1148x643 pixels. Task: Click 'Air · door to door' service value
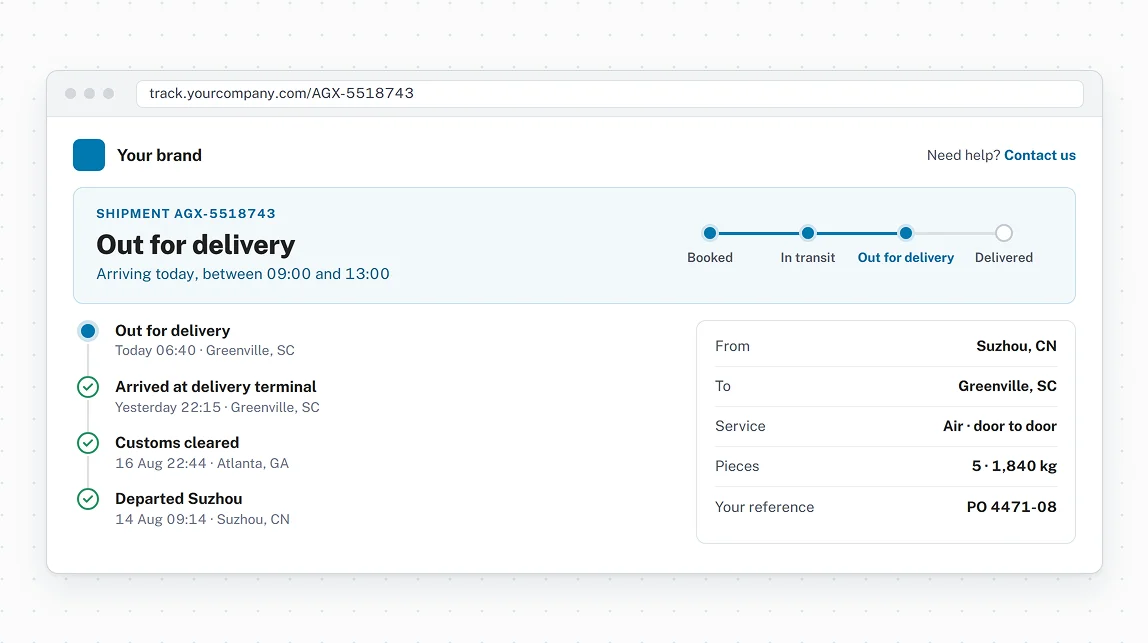click(1000, 426)
